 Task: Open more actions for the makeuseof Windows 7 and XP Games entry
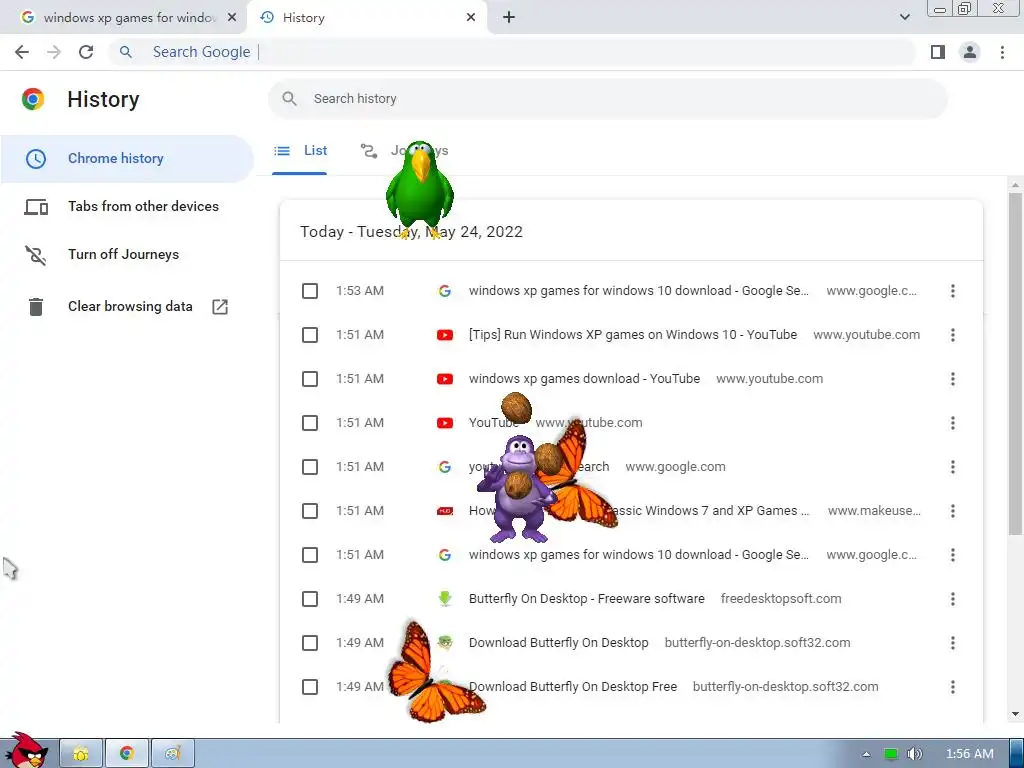point(953,511)
